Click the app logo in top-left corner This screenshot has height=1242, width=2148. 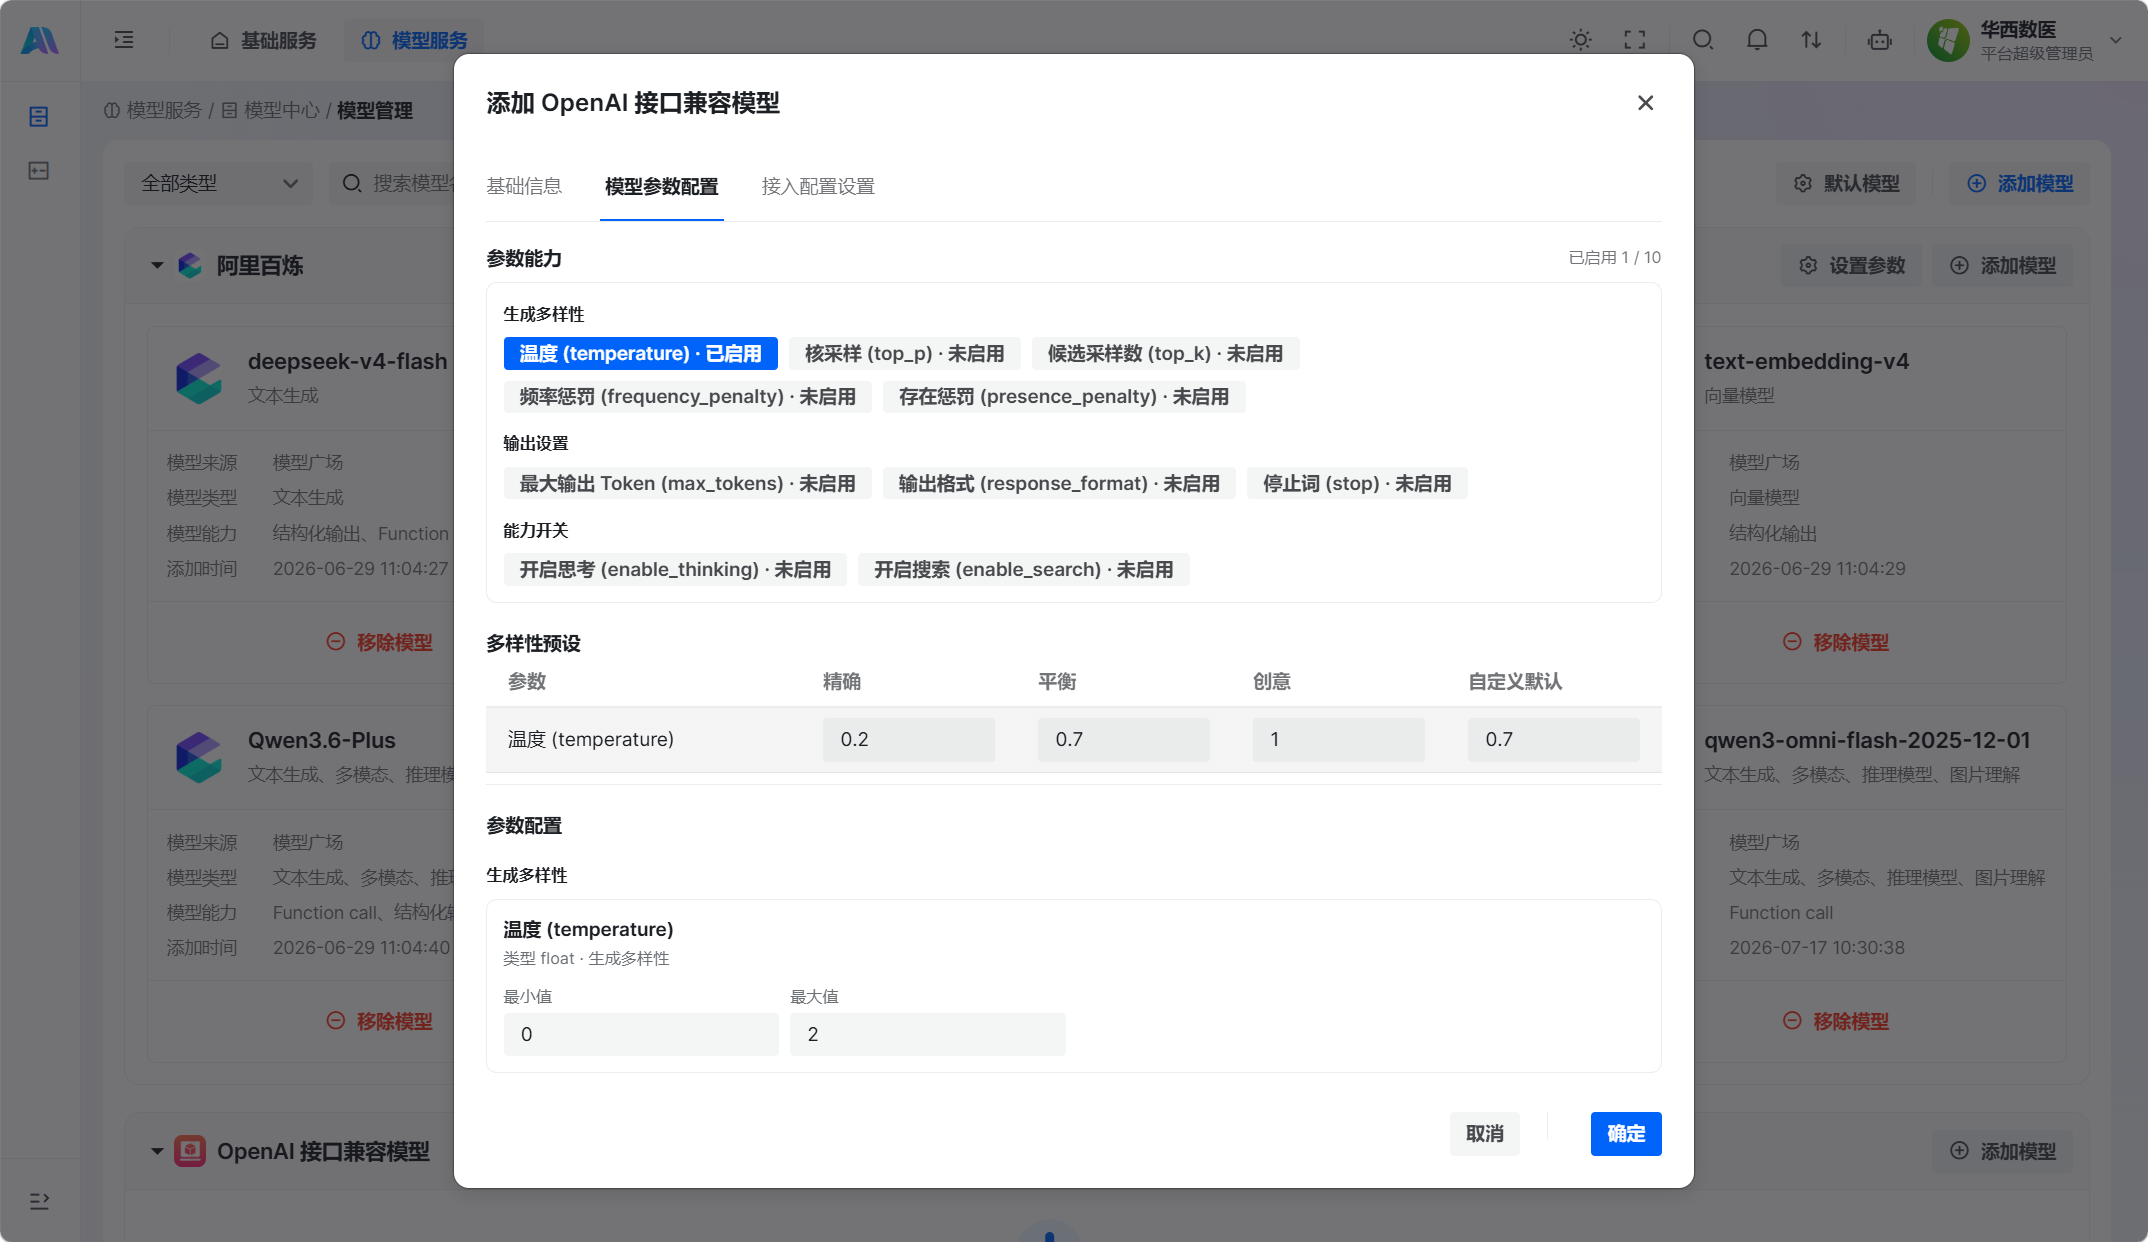point(40,40)
